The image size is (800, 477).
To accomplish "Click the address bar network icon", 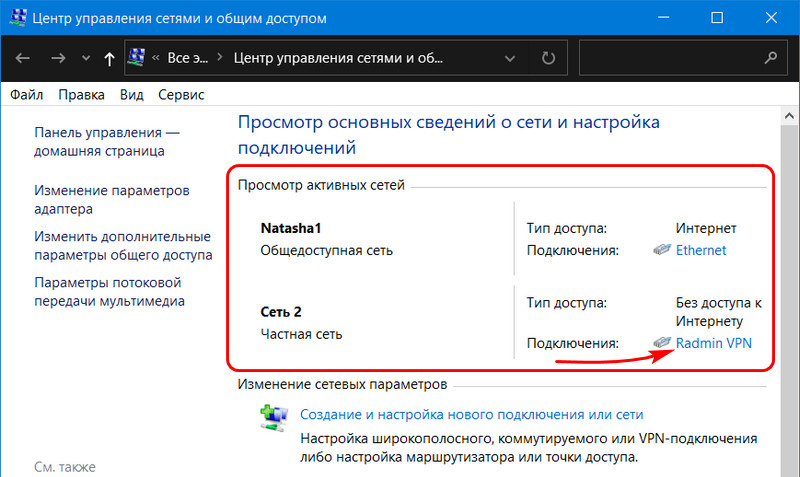I will tap(136, 57).
